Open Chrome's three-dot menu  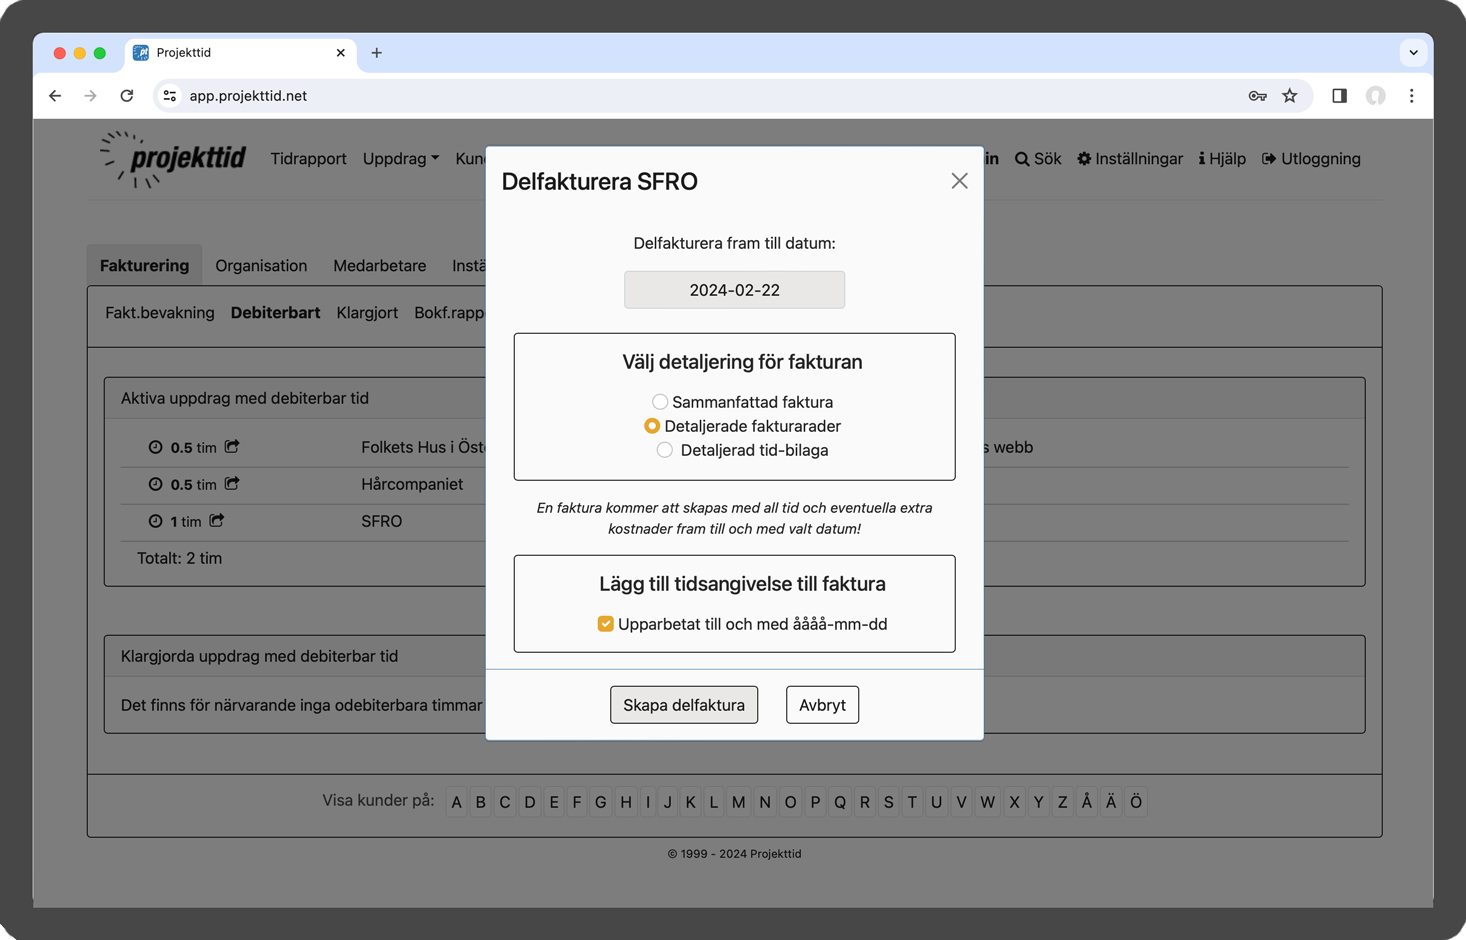click(1411, 96)
